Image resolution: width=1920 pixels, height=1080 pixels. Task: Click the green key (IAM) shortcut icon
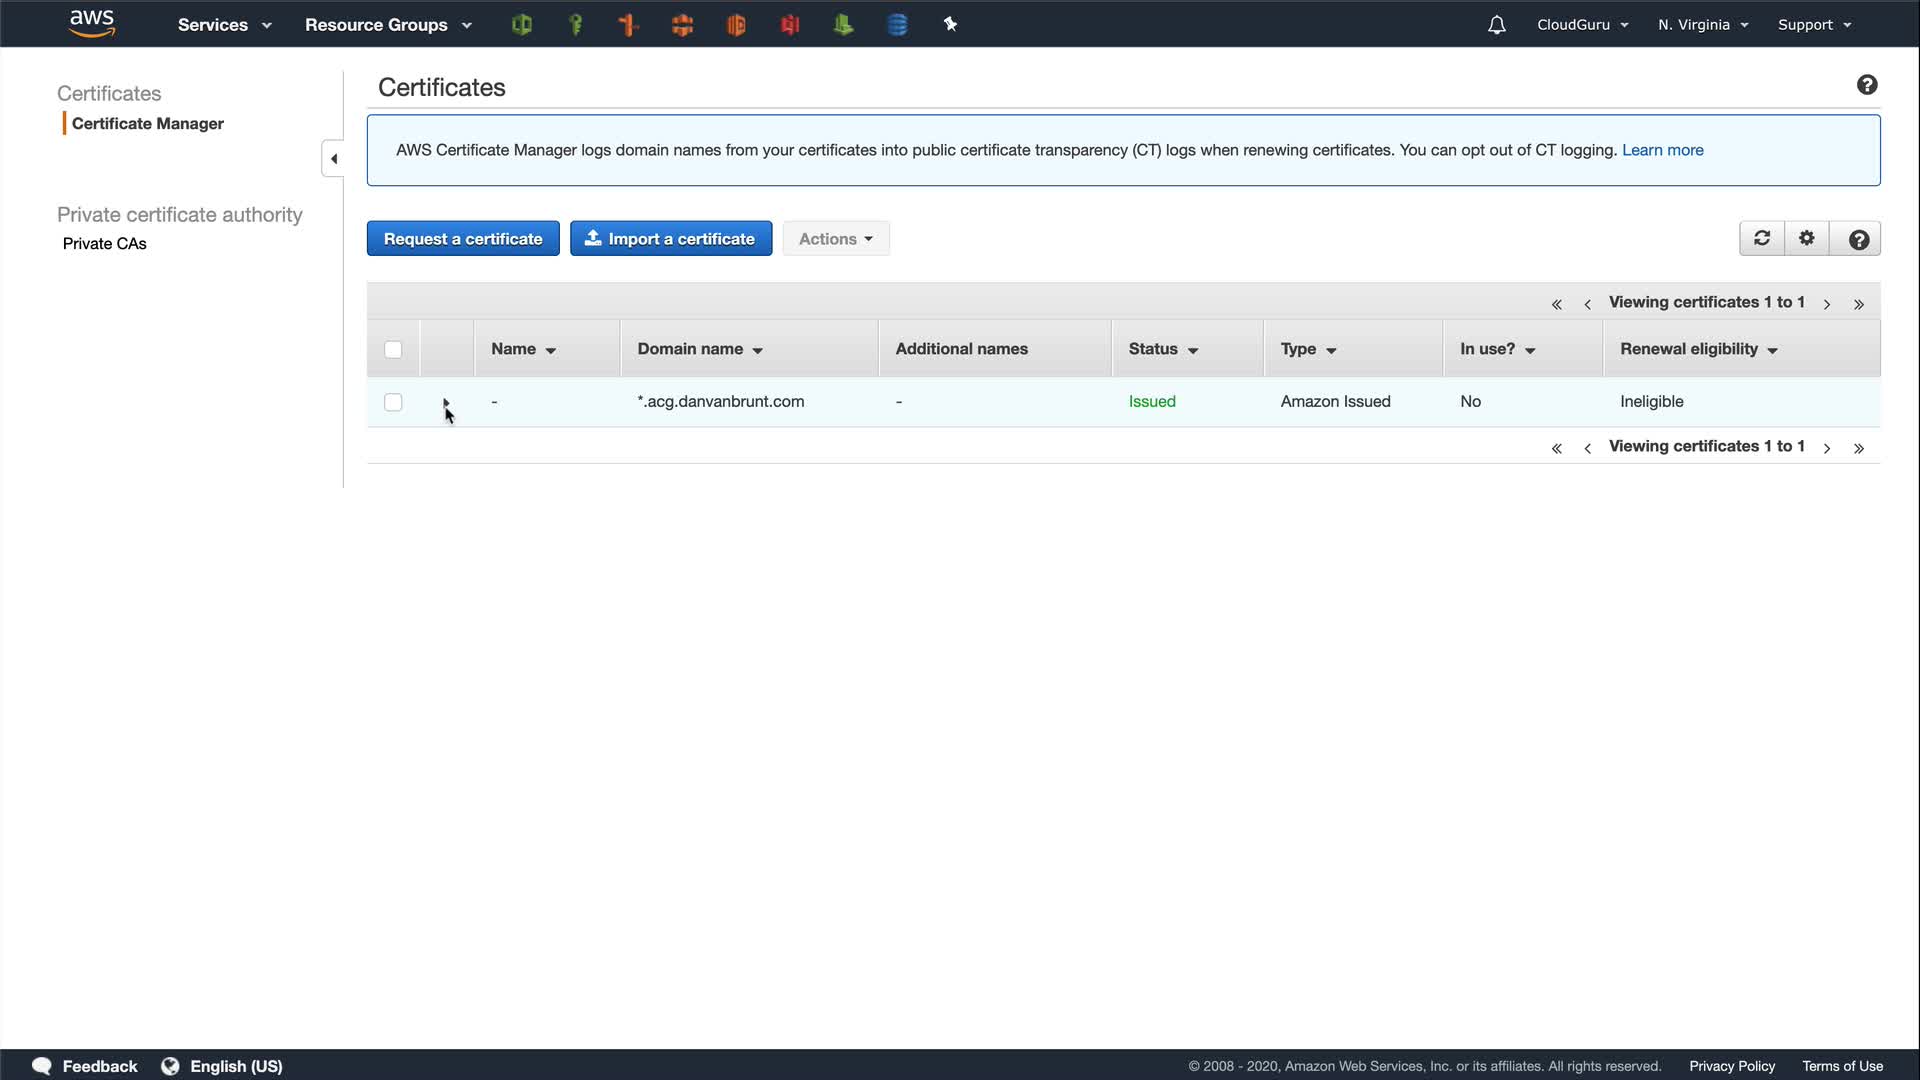coord(575,25)
